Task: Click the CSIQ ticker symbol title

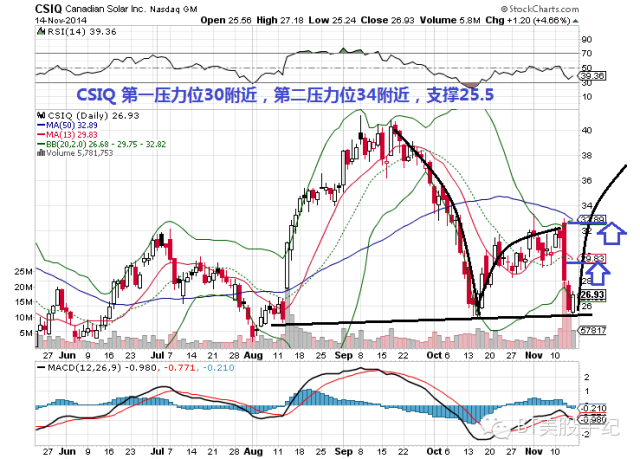Action: pyautogui.click(x=49, y=9)
